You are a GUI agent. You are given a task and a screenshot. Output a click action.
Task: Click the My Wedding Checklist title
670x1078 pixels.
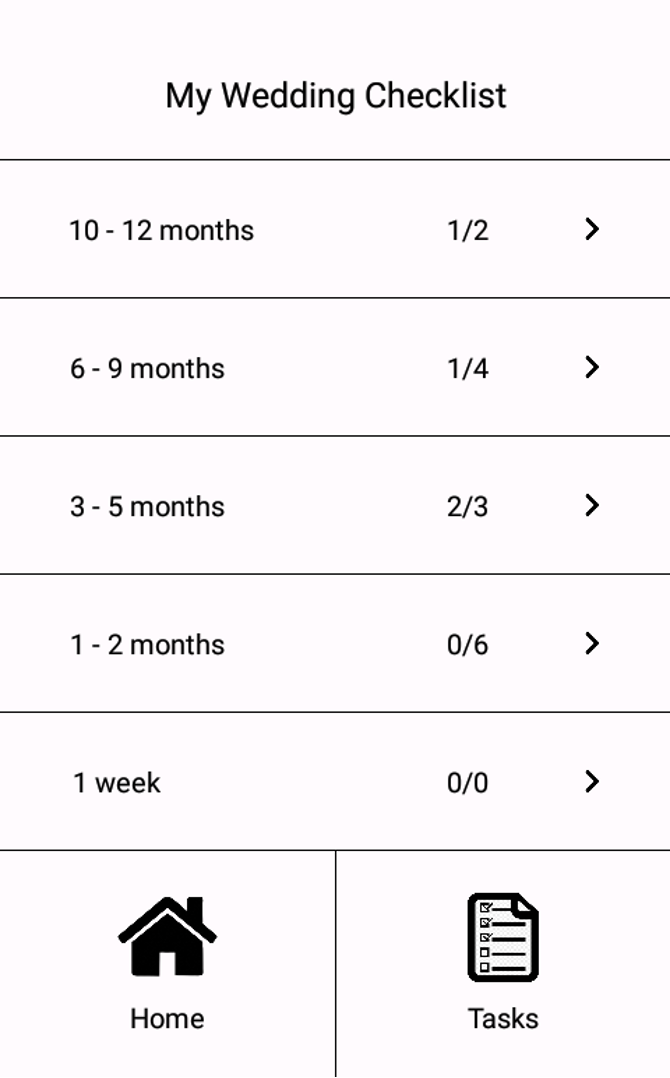tap(336, 96)
